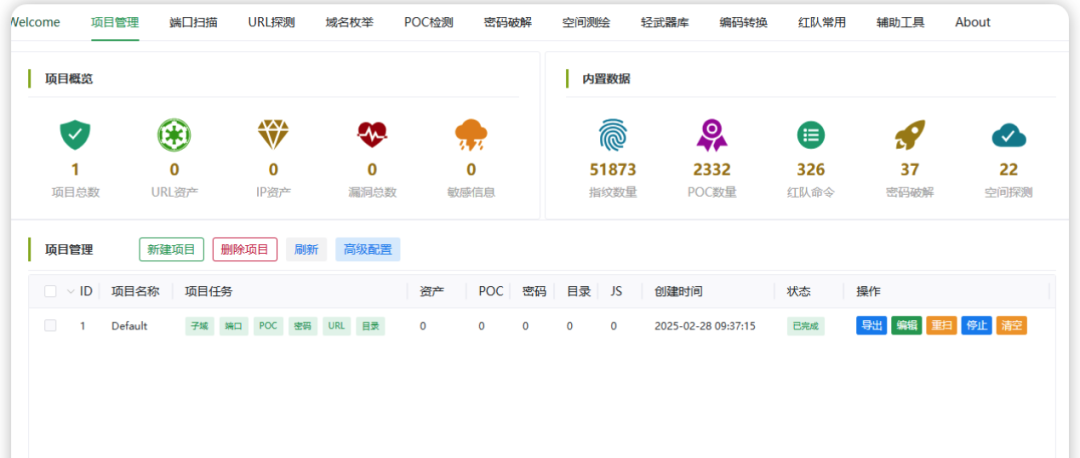Click the 端口 task tag
The image size is (1080, 458).
coord(234,326)
